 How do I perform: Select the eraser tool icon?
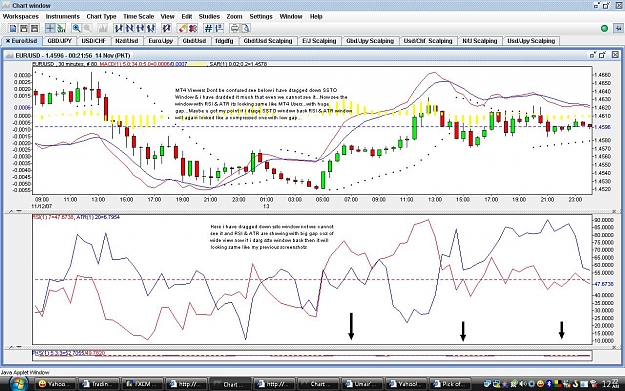point(182,28)
